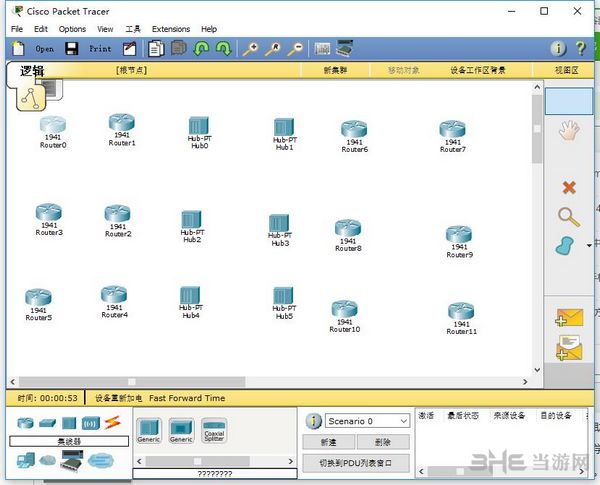The image size is (600, 485).
Task: Select the Move Layout hand tool
Action: (x=569, y=130)
